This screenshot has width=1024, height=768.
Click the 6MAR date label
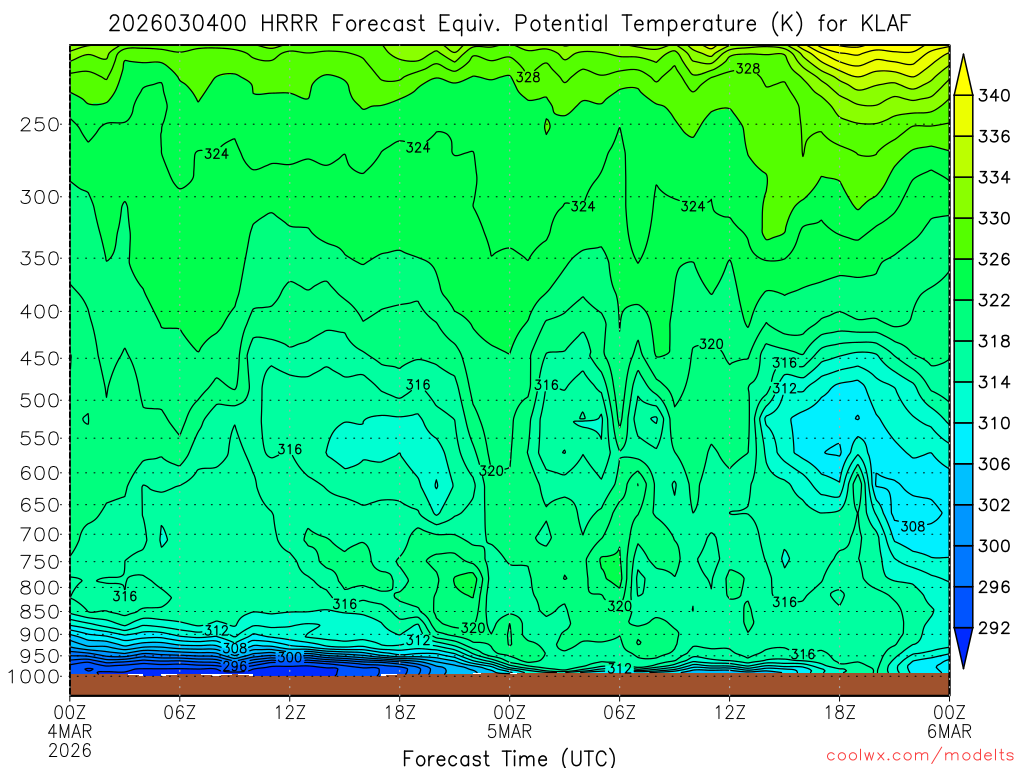coord(950,731)
